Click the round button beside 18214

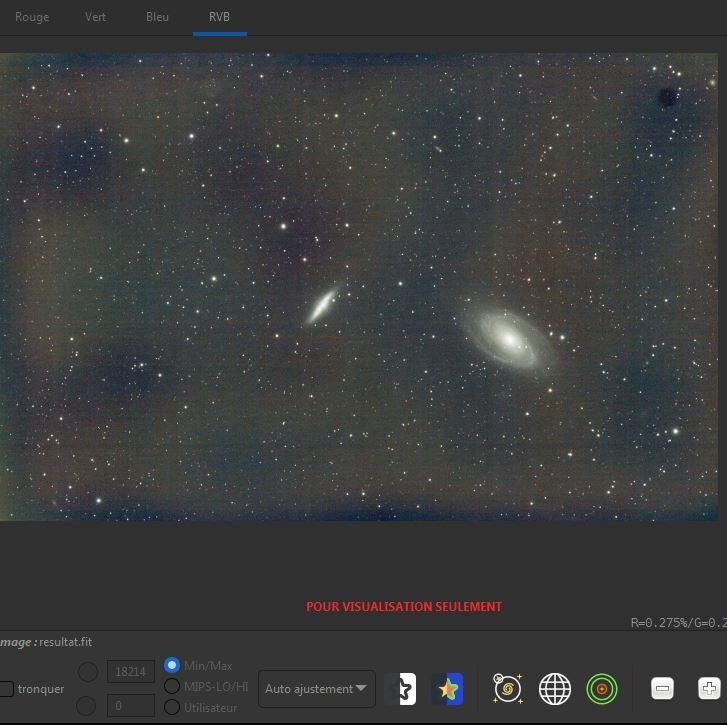tap(88, 671)
